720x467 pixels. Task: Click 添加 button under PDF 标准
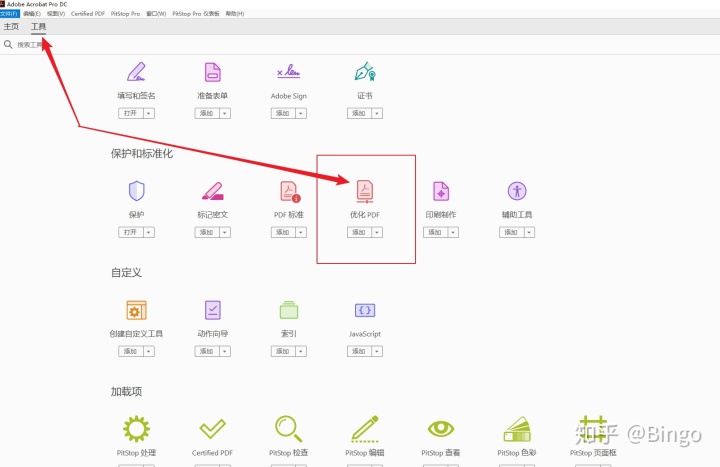pyautogui.click(x=283, y=232)
